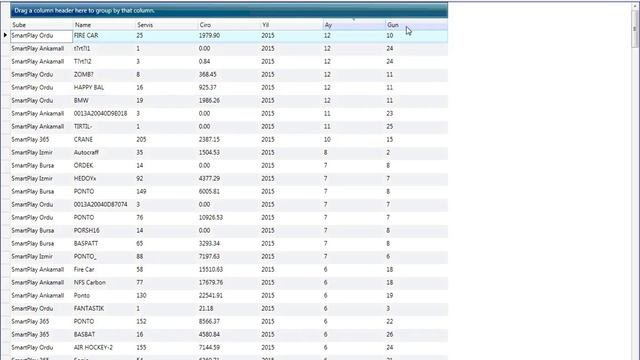This screenshot has height=360, width=640.
Task: Select the NFS Carbon name cell
Action: pos(104,282)
